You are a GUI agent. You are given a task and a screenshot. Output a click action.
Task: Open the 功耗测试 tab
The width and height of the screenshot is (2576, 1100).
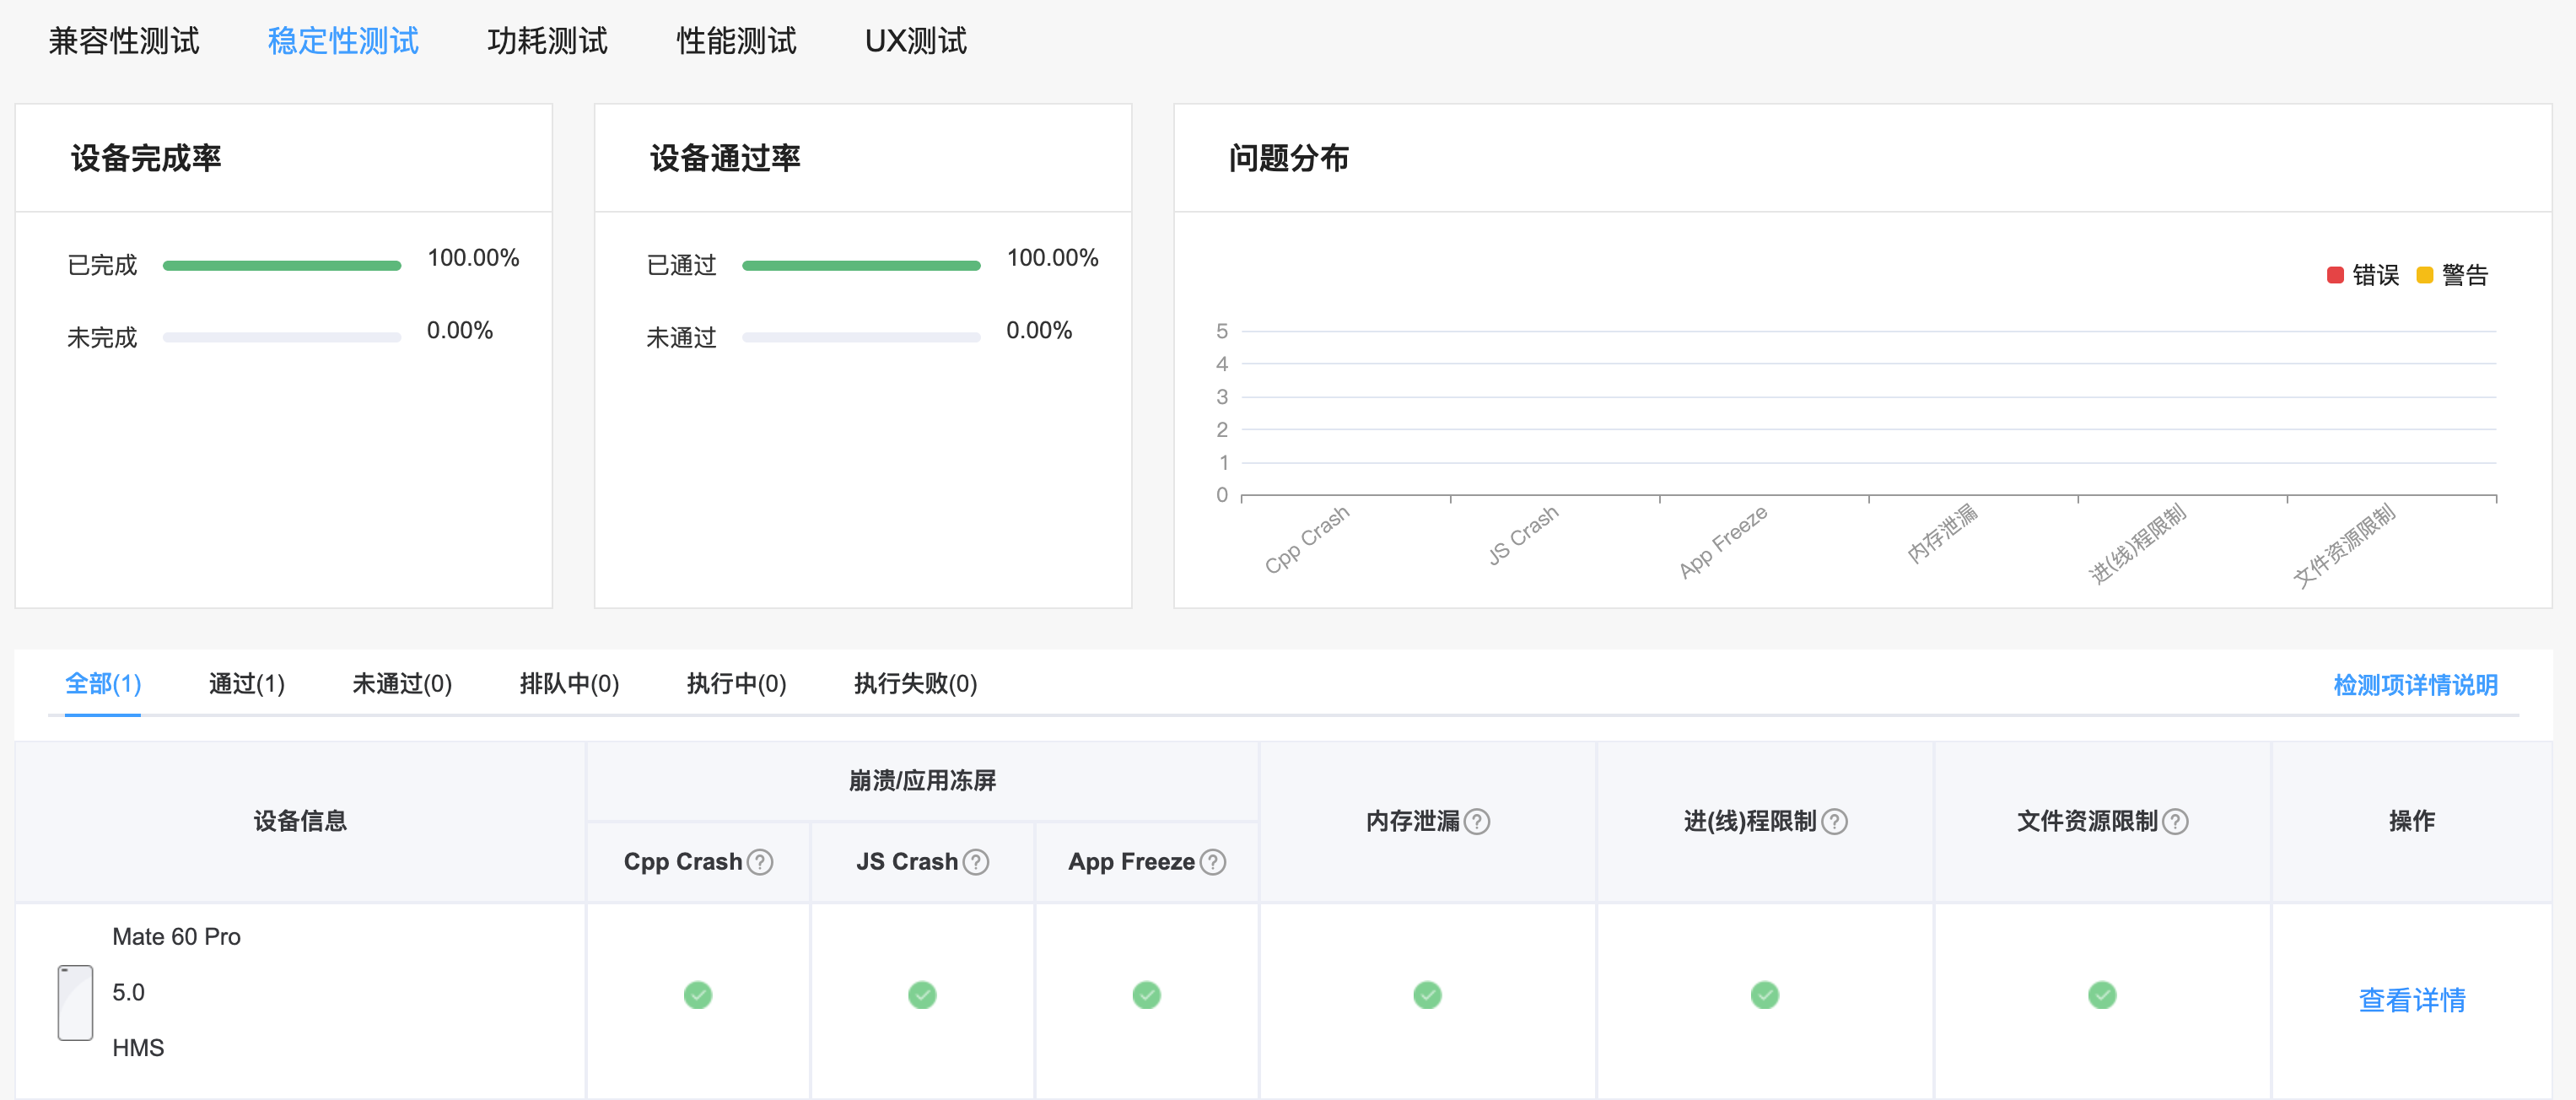pyautogui.click(x=547, y=41)
